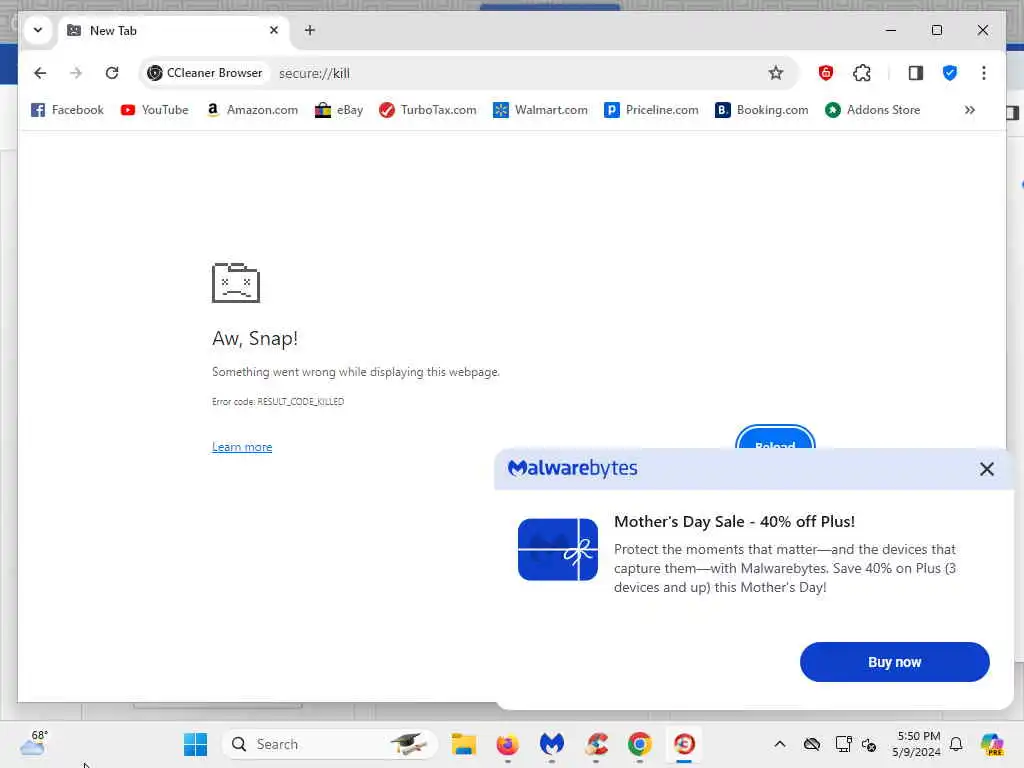Viewport: 1024px width, 768px height.
Task: Click the Learn more link
Action: tap(242, 447)
